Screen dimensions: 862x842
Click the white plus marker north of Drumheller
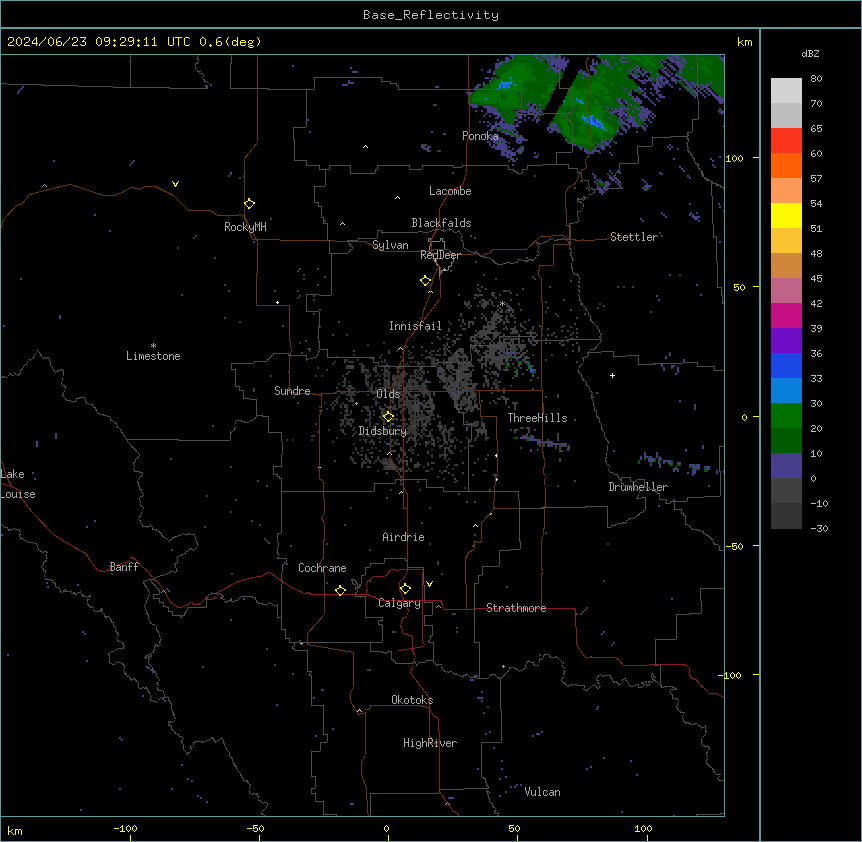point(612,375)
